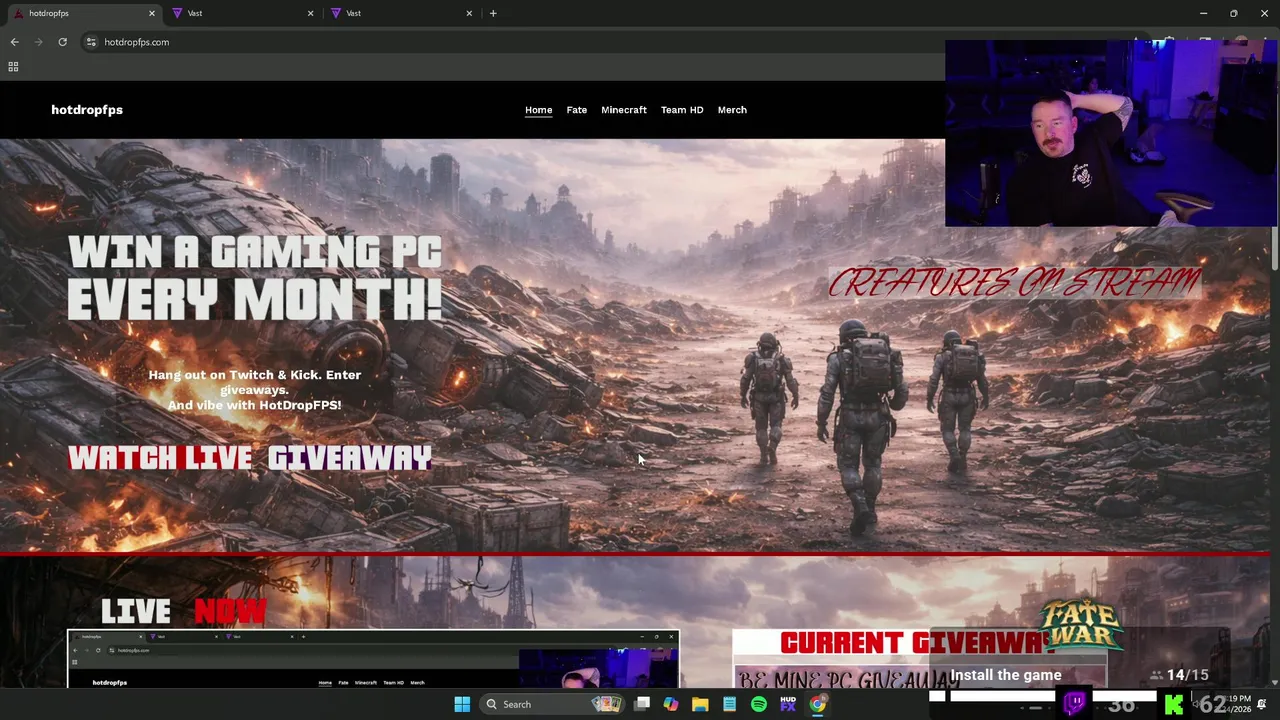
Task: Close the second Vast tab
Action: [469, 13]
